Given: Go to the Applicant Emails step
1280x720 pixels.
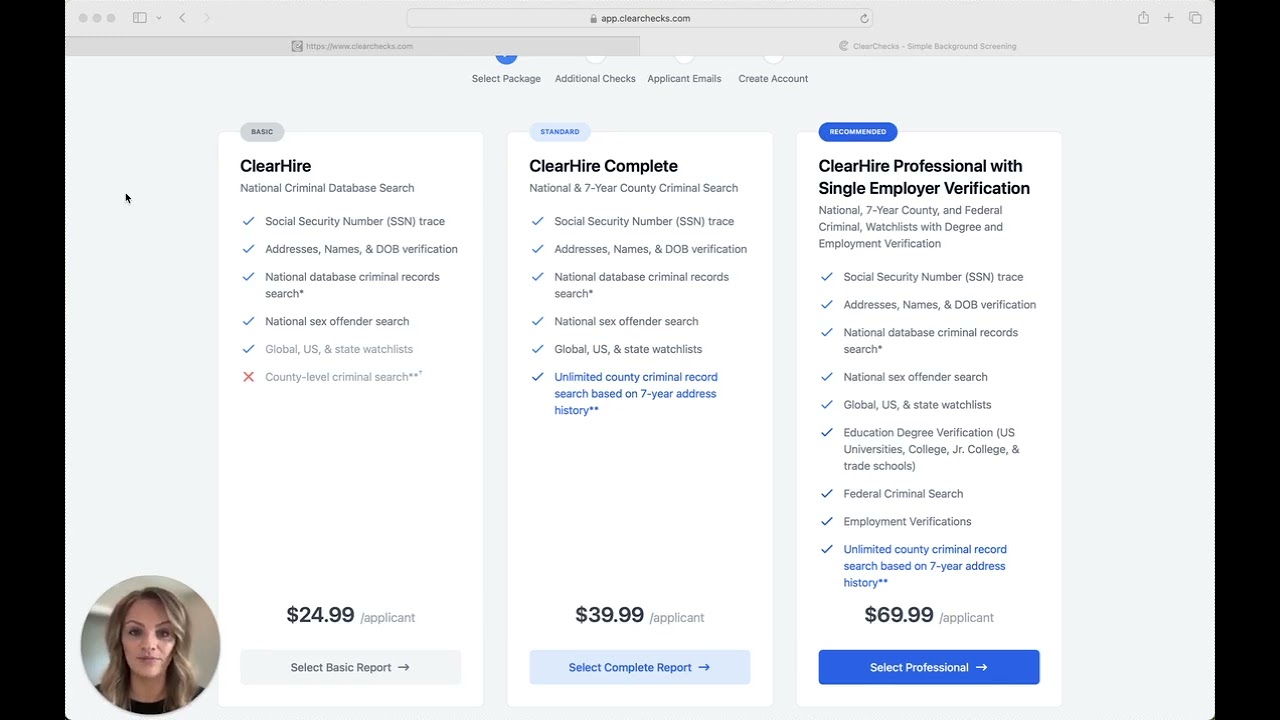Looking at the screenshot, I should (x=684, y=78).
